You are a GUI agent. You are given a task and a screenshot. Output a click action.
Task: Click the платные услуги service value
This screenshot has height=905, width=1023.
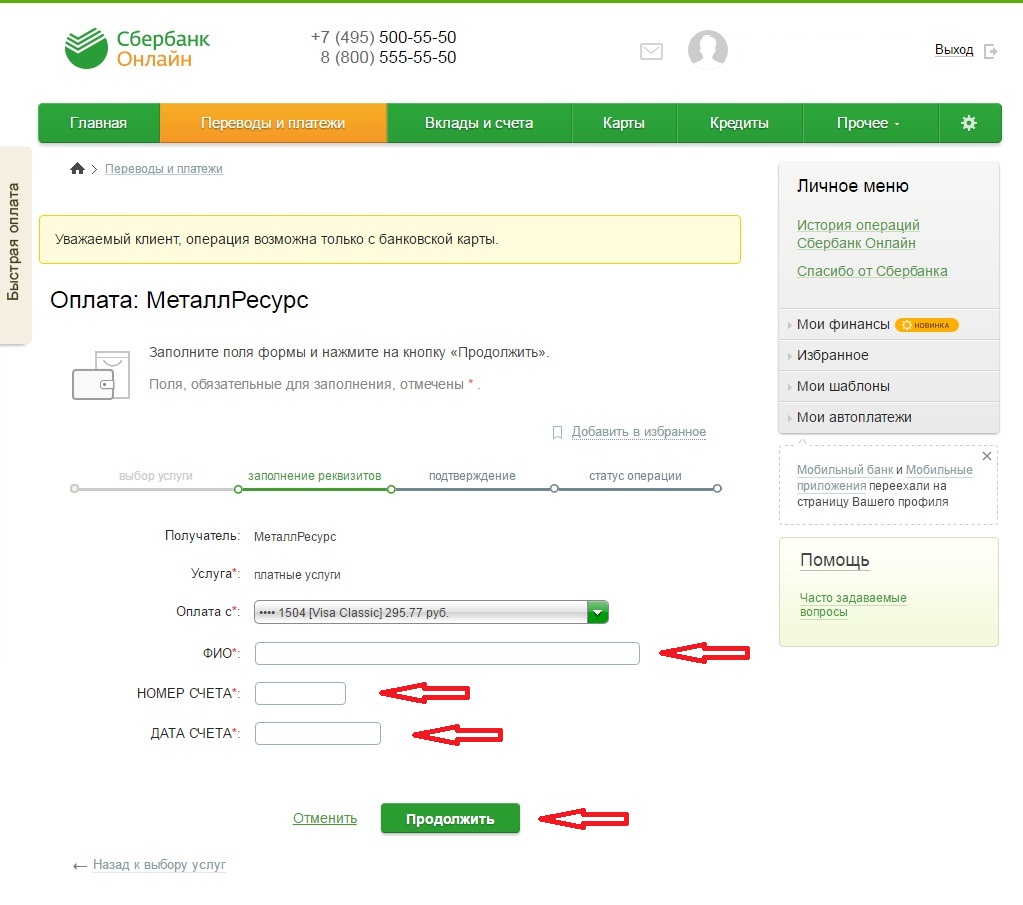coord(297,575)
